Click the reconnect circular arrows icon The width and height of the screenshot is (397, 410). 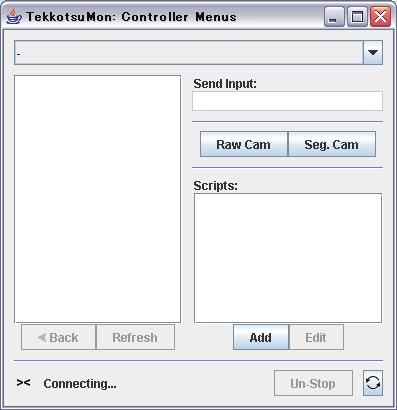(x=373, y=383)
